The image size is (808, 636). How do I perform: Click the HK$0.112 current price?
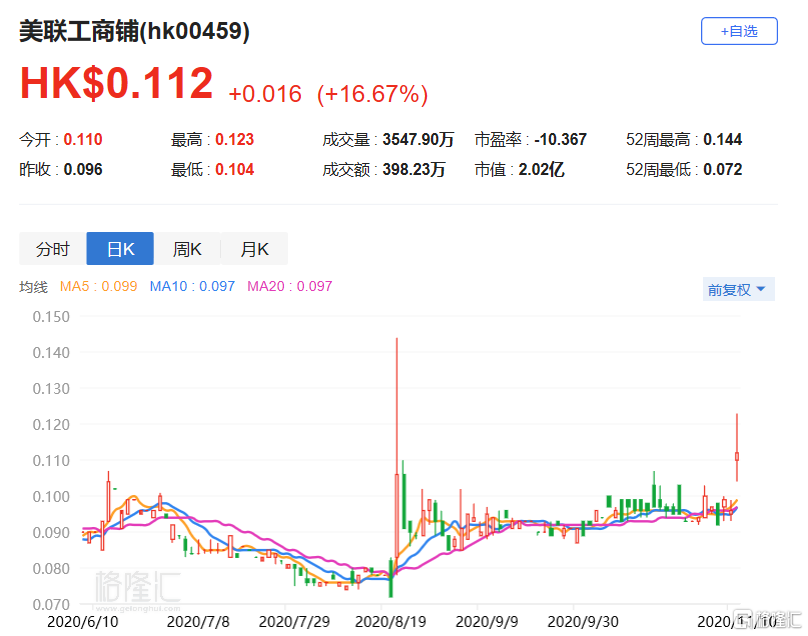pos(116,84)
